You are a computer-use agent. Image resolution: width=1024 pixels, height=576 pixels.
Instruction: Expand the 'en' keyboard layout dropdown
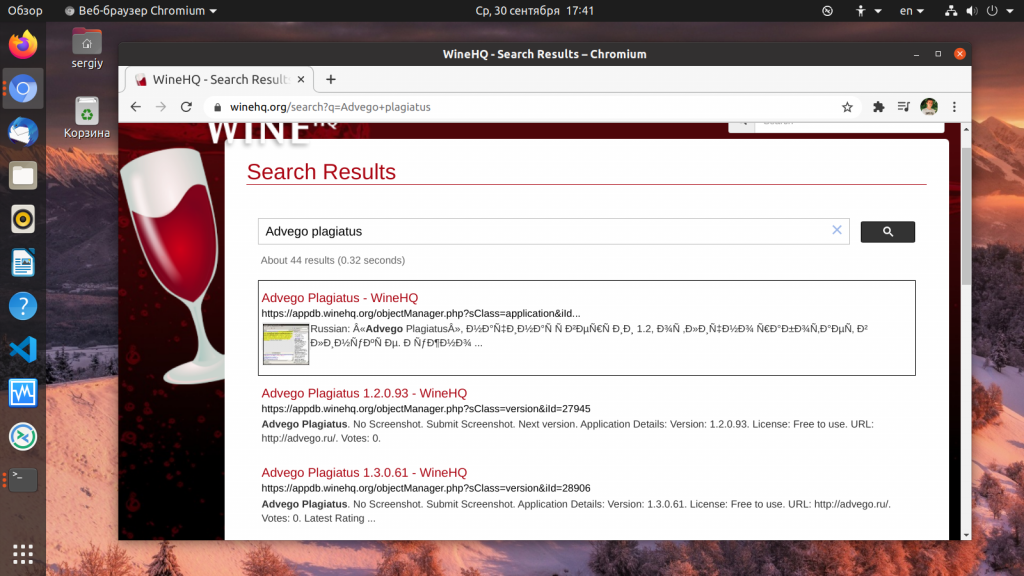point(912,11)
